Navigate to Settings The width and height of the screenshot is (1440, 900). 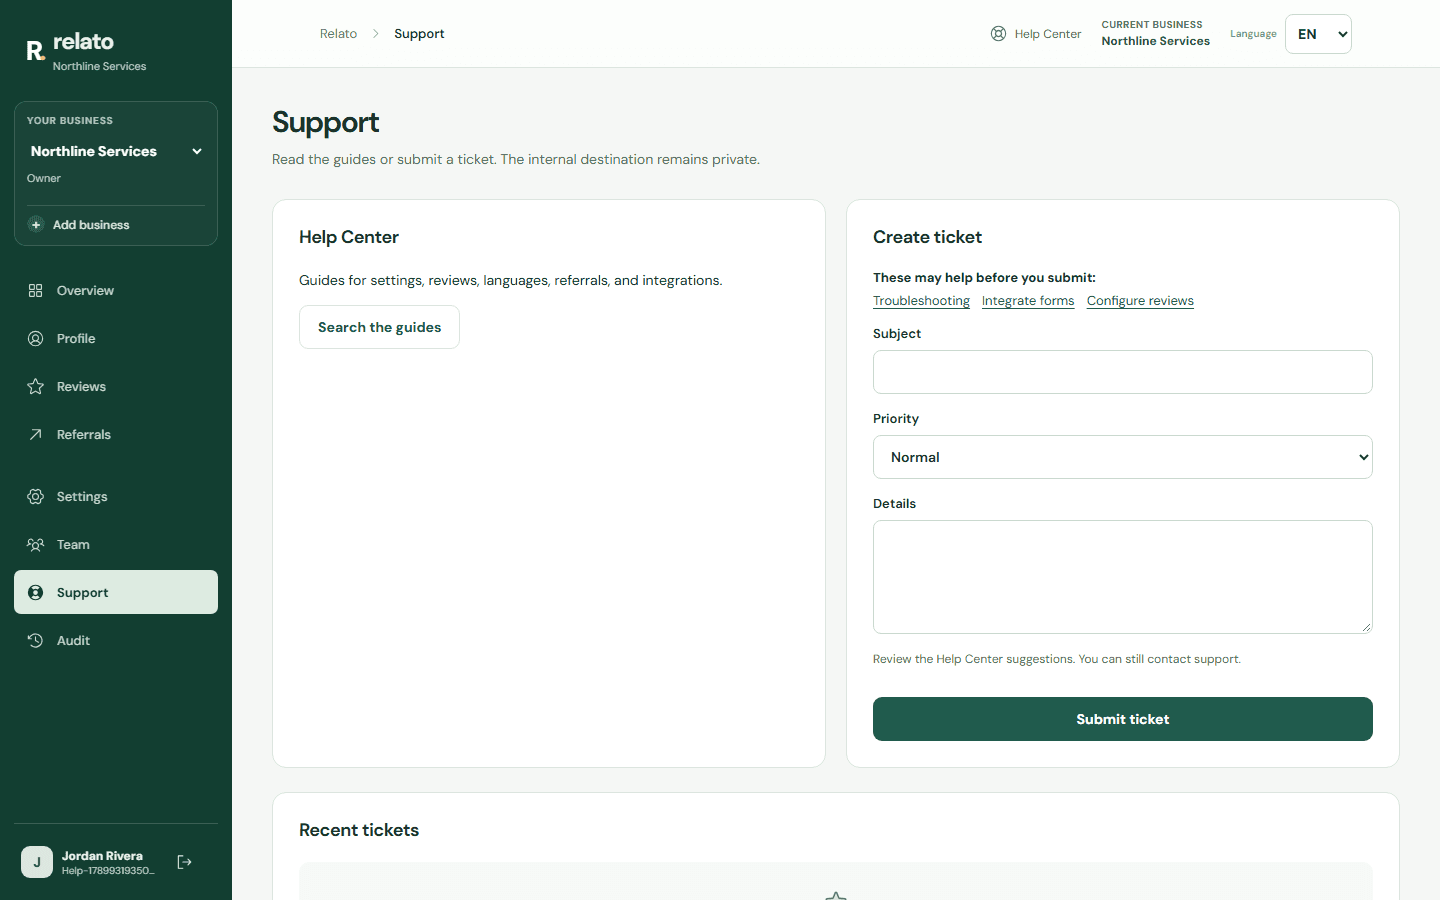(116, 497)
